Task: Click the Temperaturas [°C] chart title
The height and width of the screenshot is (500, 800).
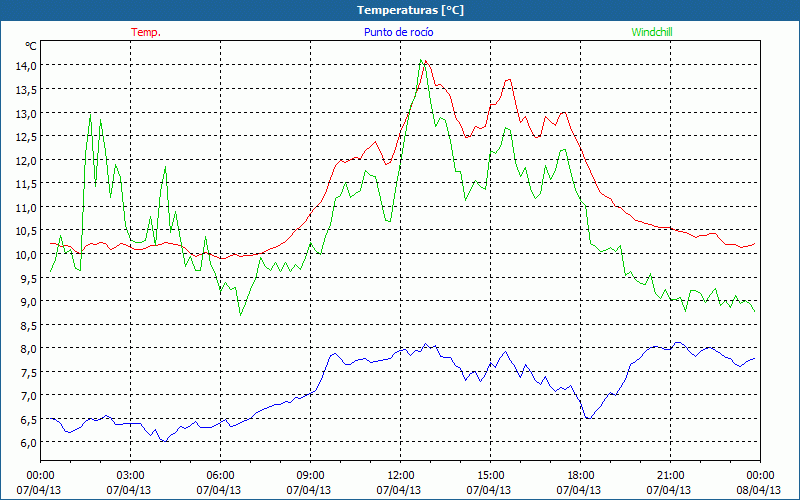Action: [410, 10]
